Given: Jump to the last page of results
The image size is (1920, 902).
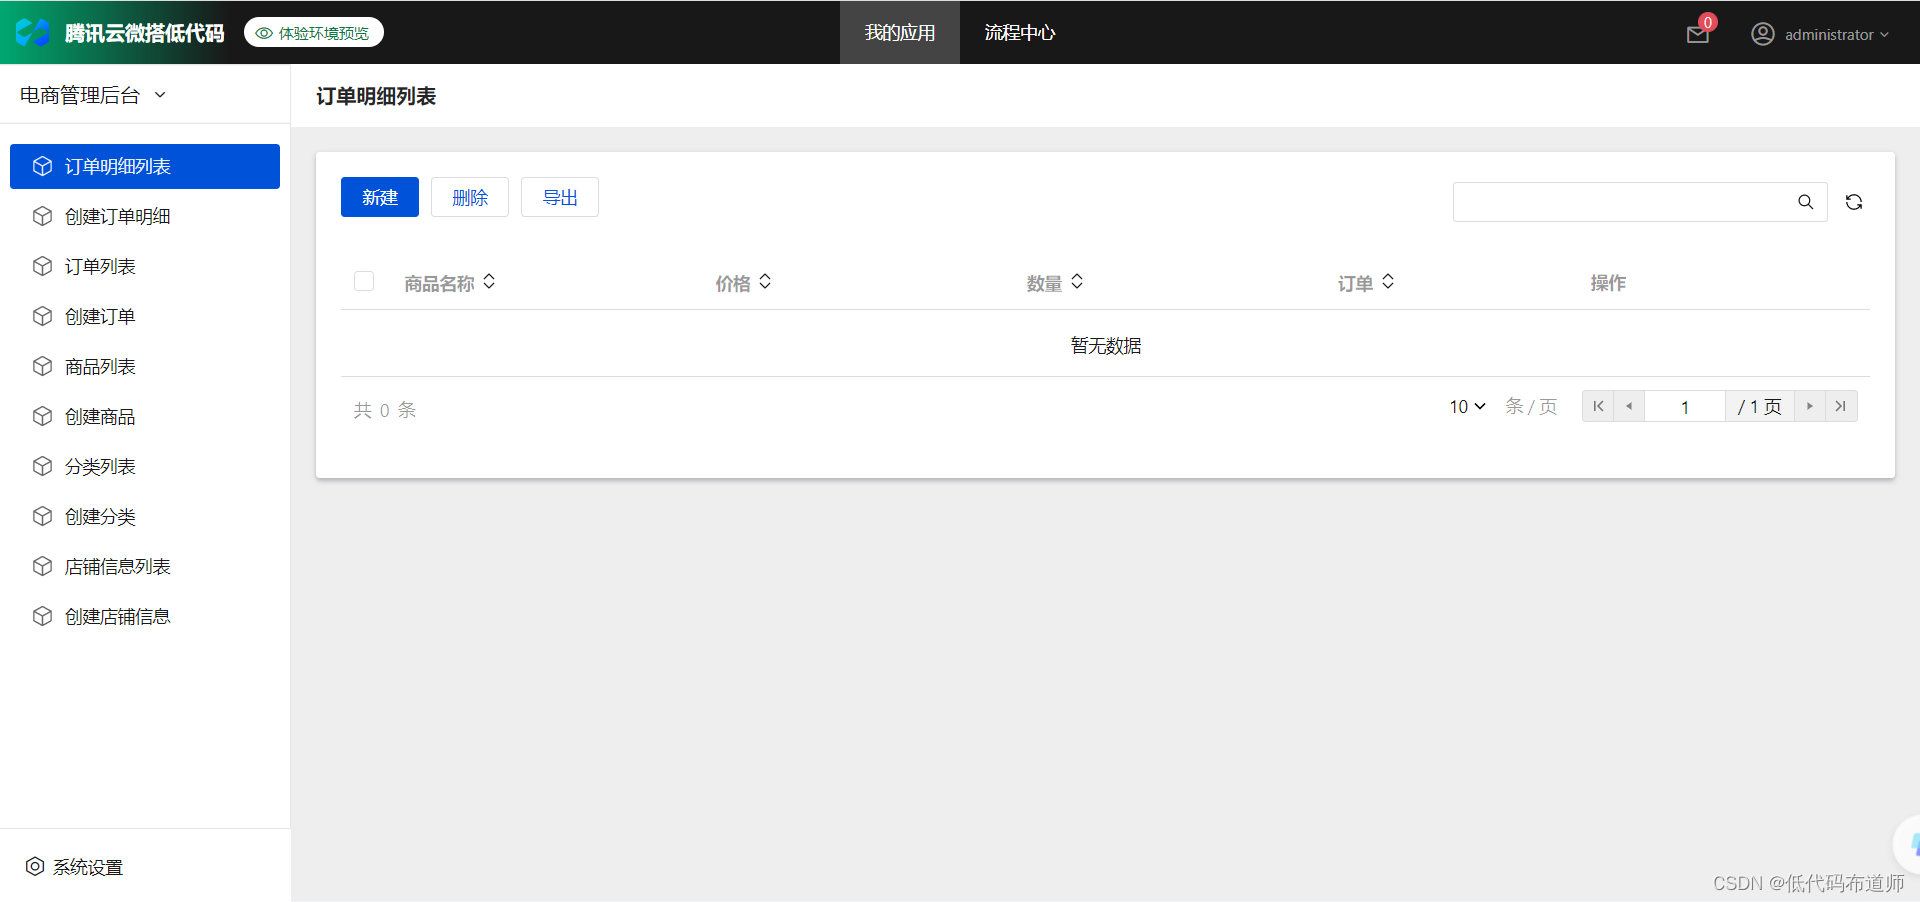Looking at the screenshot, I should (1841, 406).
